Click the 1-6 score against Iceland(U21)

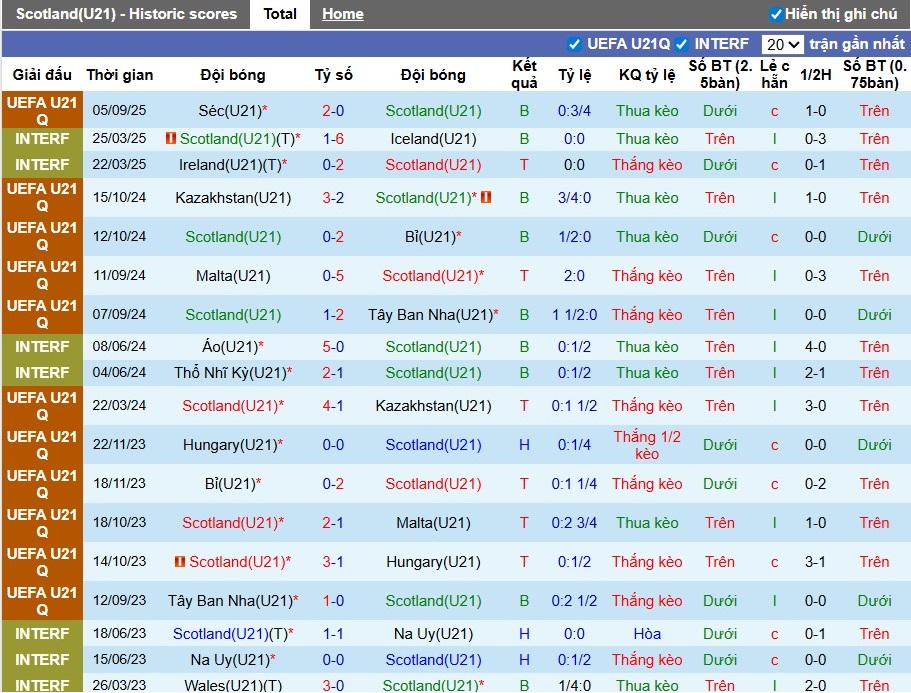(x=333, y=139)
